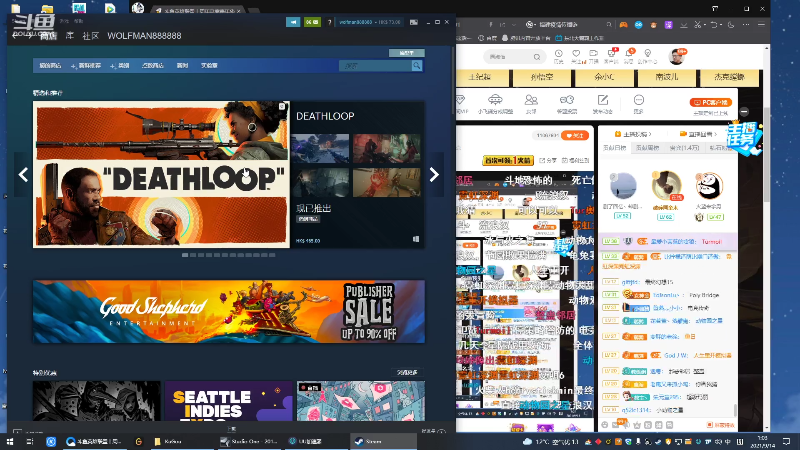This screenshot has width=800, height=450.
Task: Open the user avatar on Douyu header
Action: (x=677, y=56)
